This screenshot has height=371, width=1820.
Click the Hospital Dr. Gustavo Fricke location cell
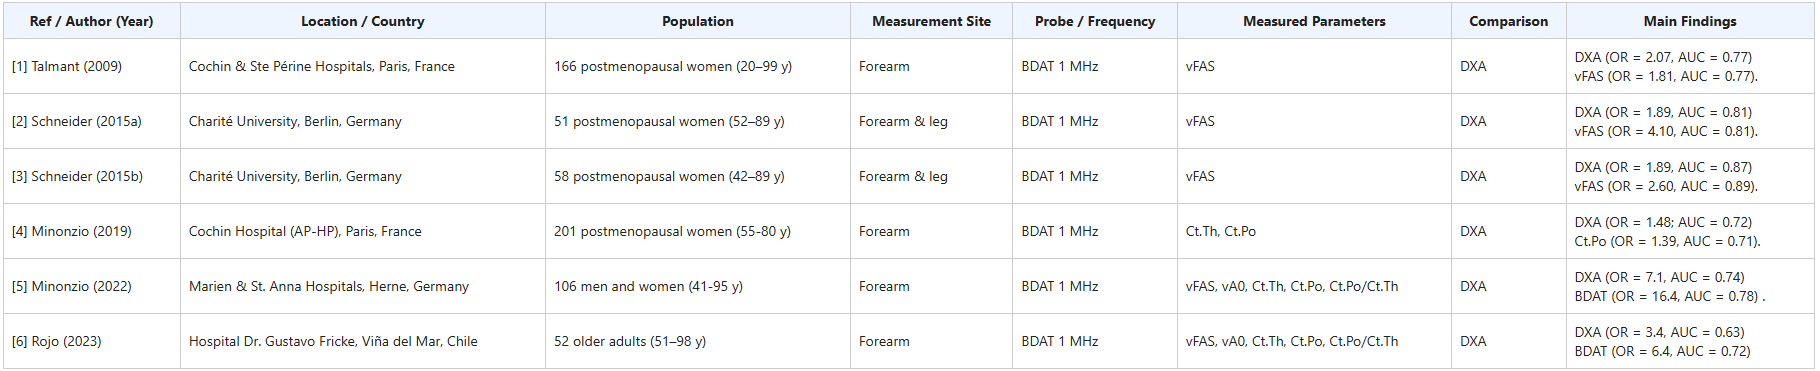coord(363,341)
